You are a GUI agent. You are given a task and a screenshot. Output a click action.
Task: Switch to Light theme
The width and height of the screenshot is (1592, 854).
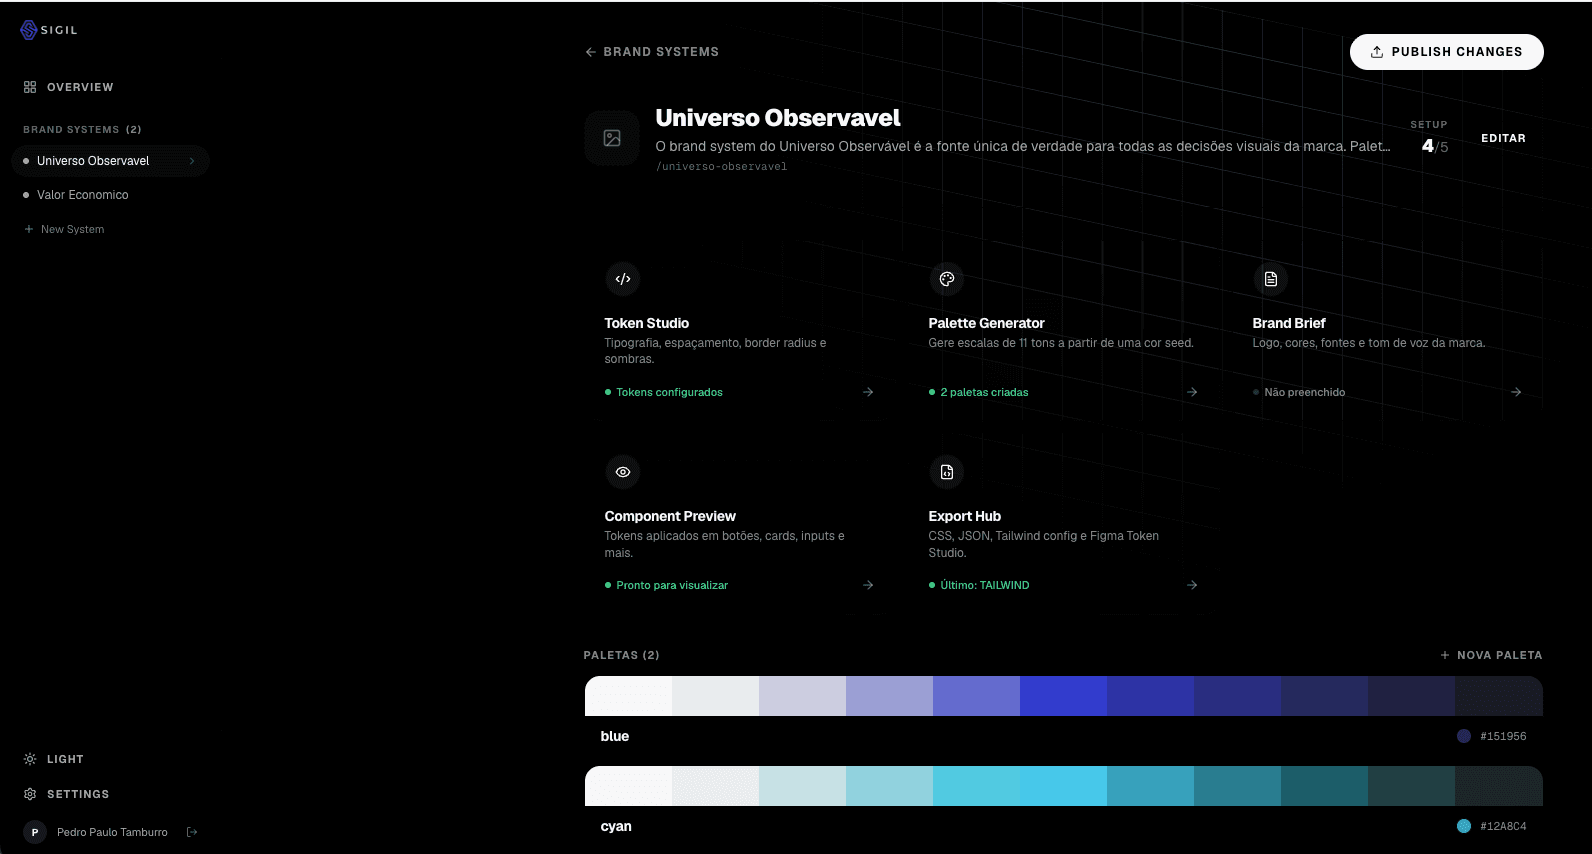point(54,759)
